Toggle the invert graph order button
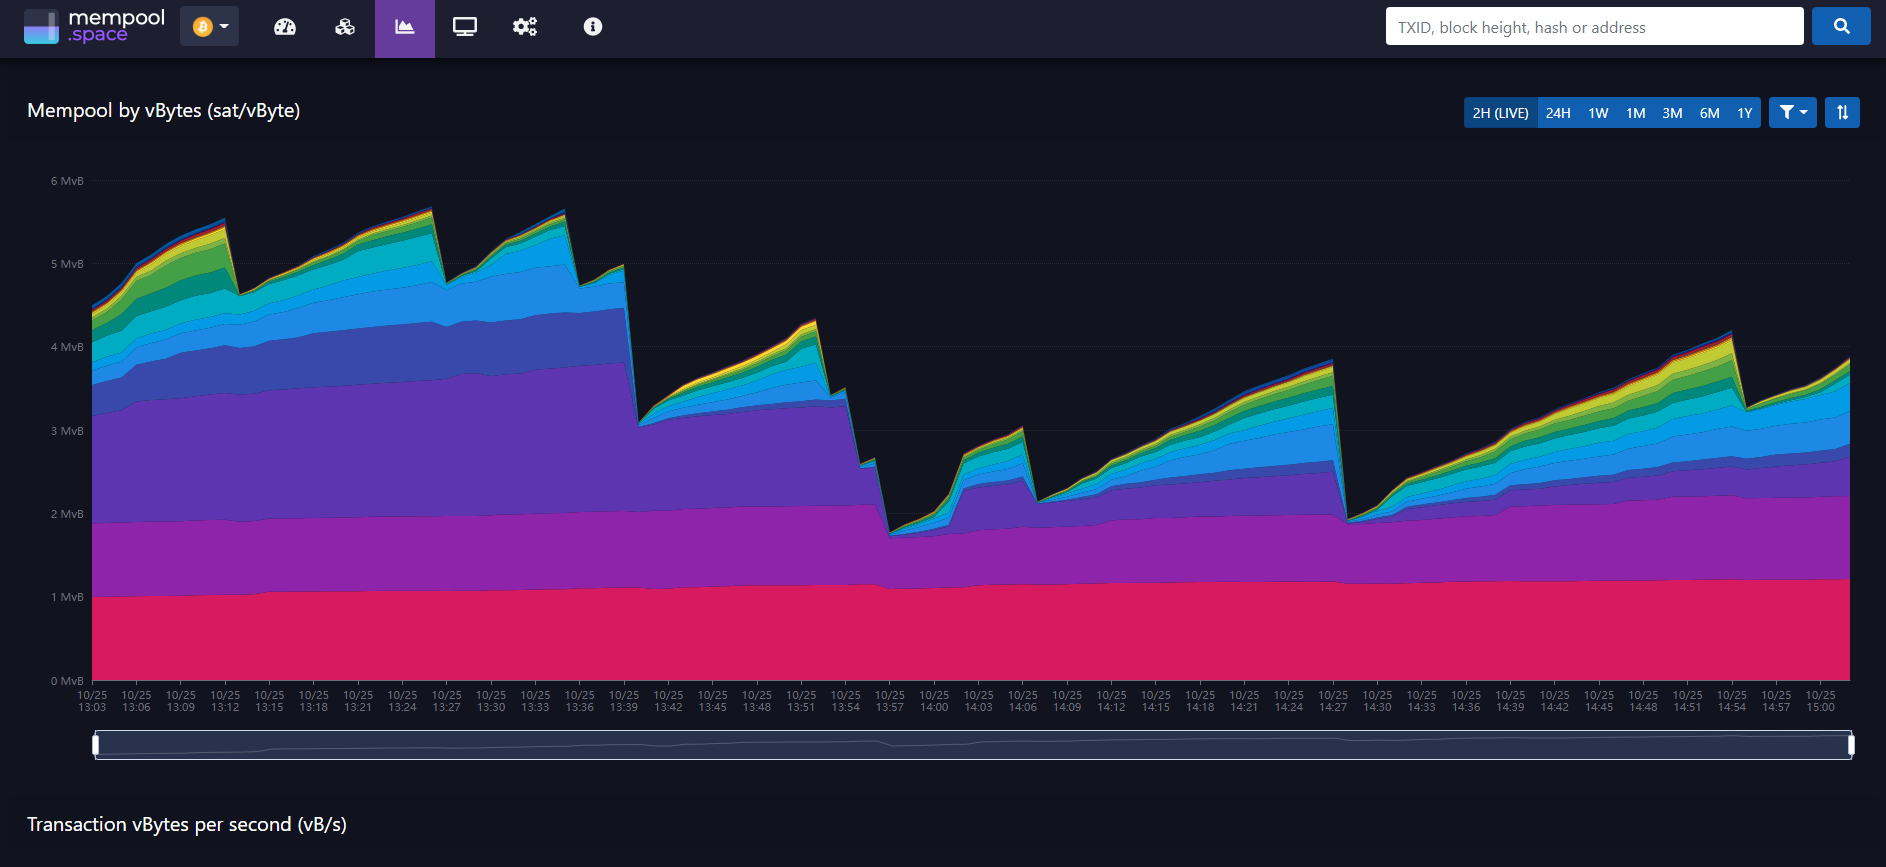 click(x=1842, y=113)
